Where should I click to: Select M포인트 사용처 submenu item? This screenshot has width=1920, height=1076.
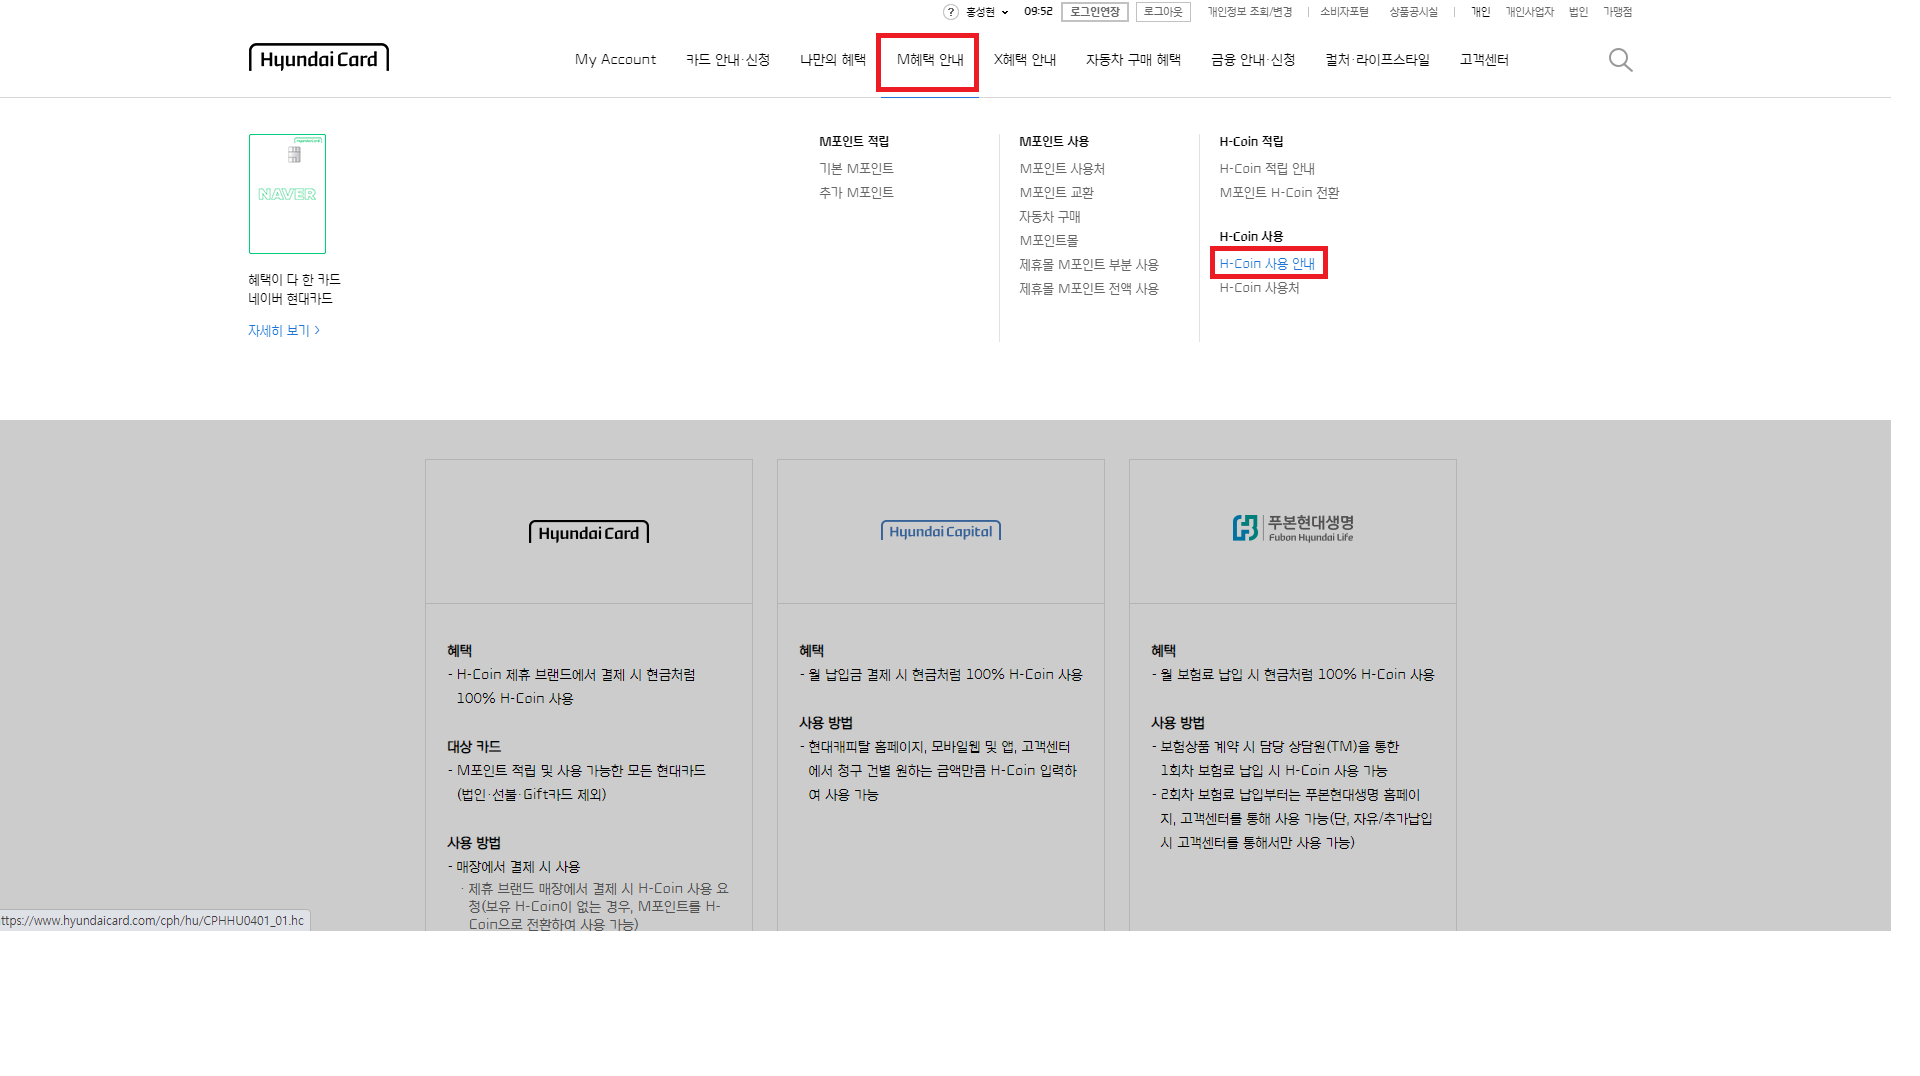(1062, 169)
